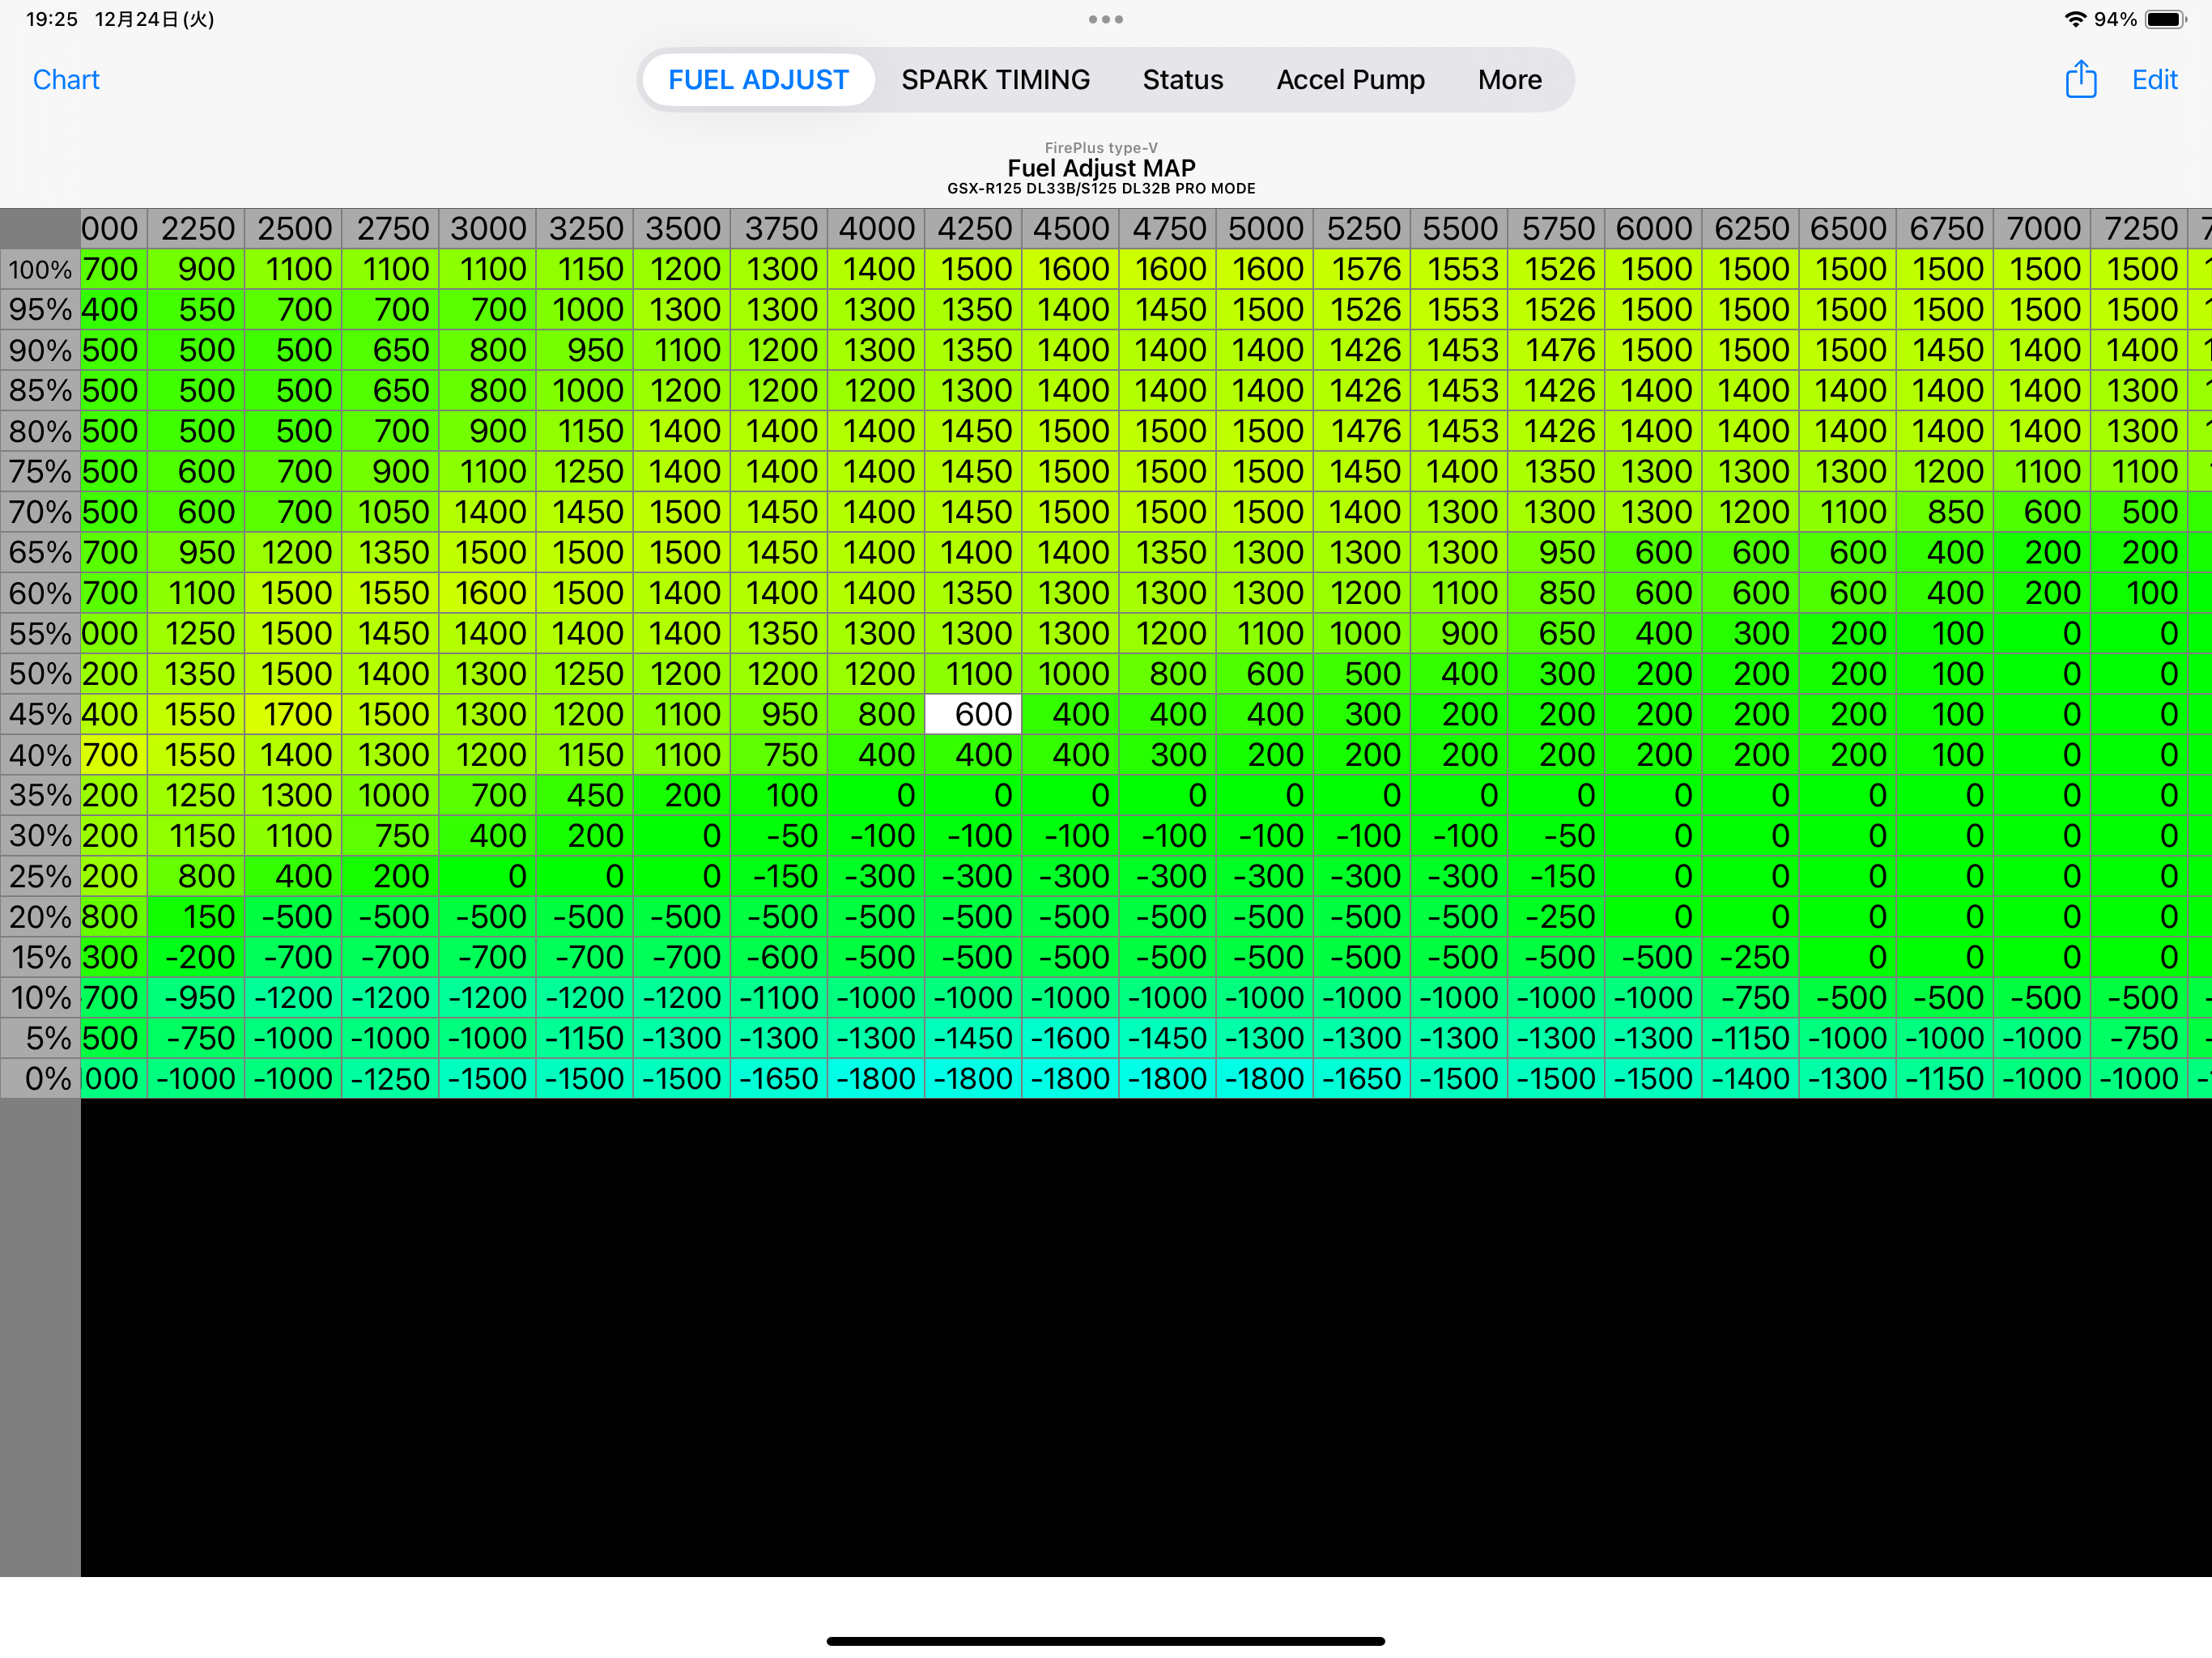Select cell -750 at 10% / 6250
The image size is (2212, 1658).
coord(1750,997)
